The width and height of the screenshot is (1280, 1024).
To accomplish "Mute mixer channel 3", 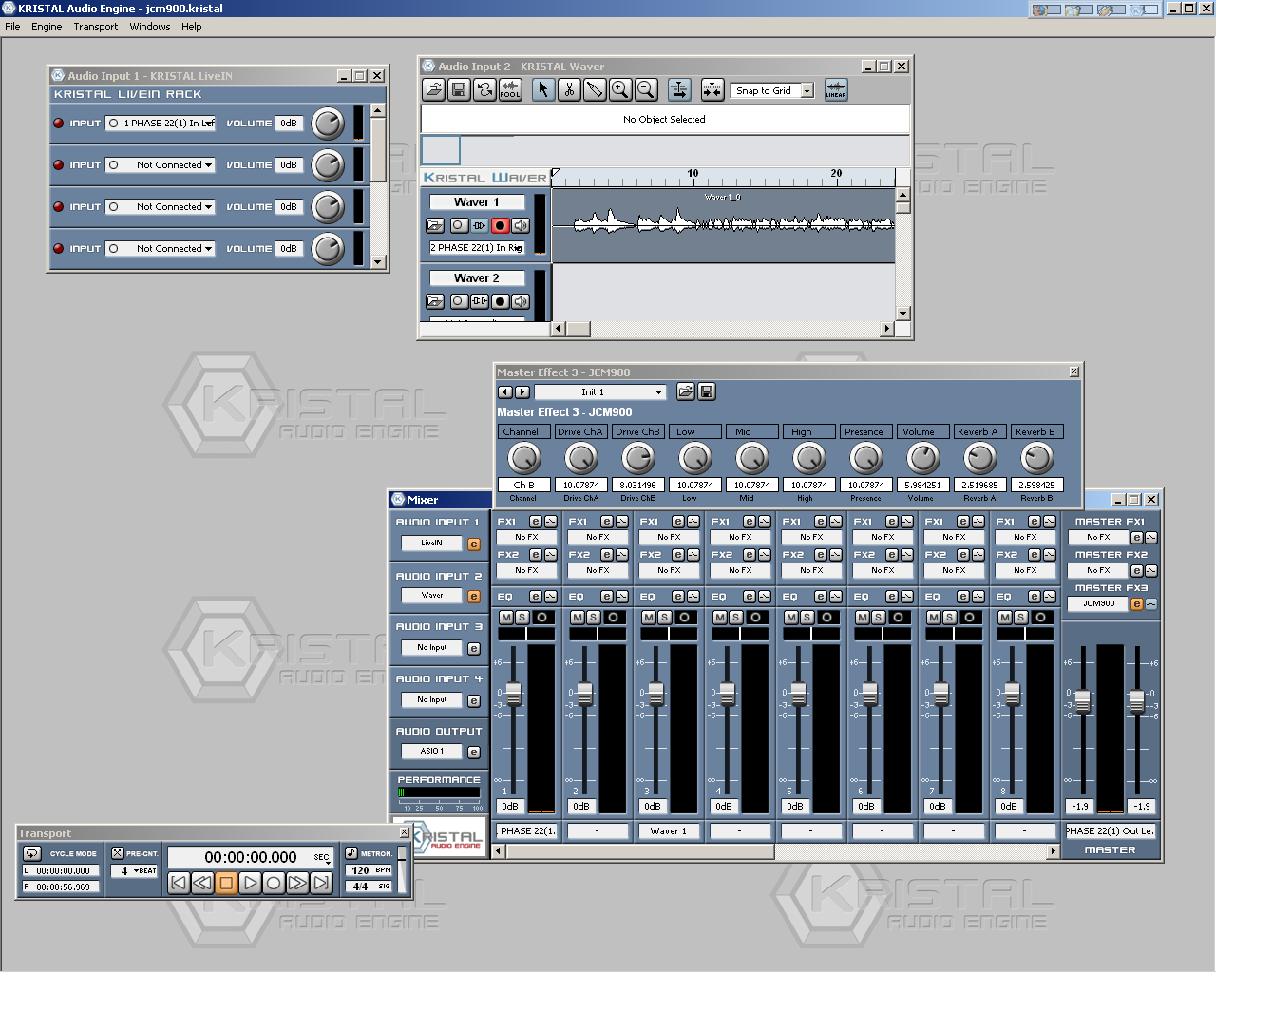I will pos(648,617).
